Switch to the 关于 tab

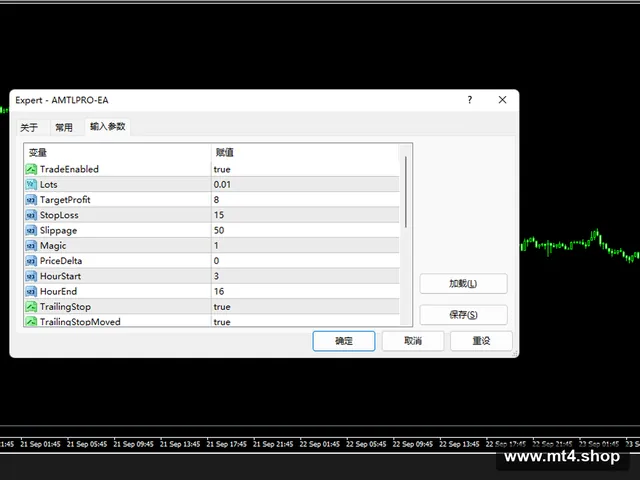(29, 127)
